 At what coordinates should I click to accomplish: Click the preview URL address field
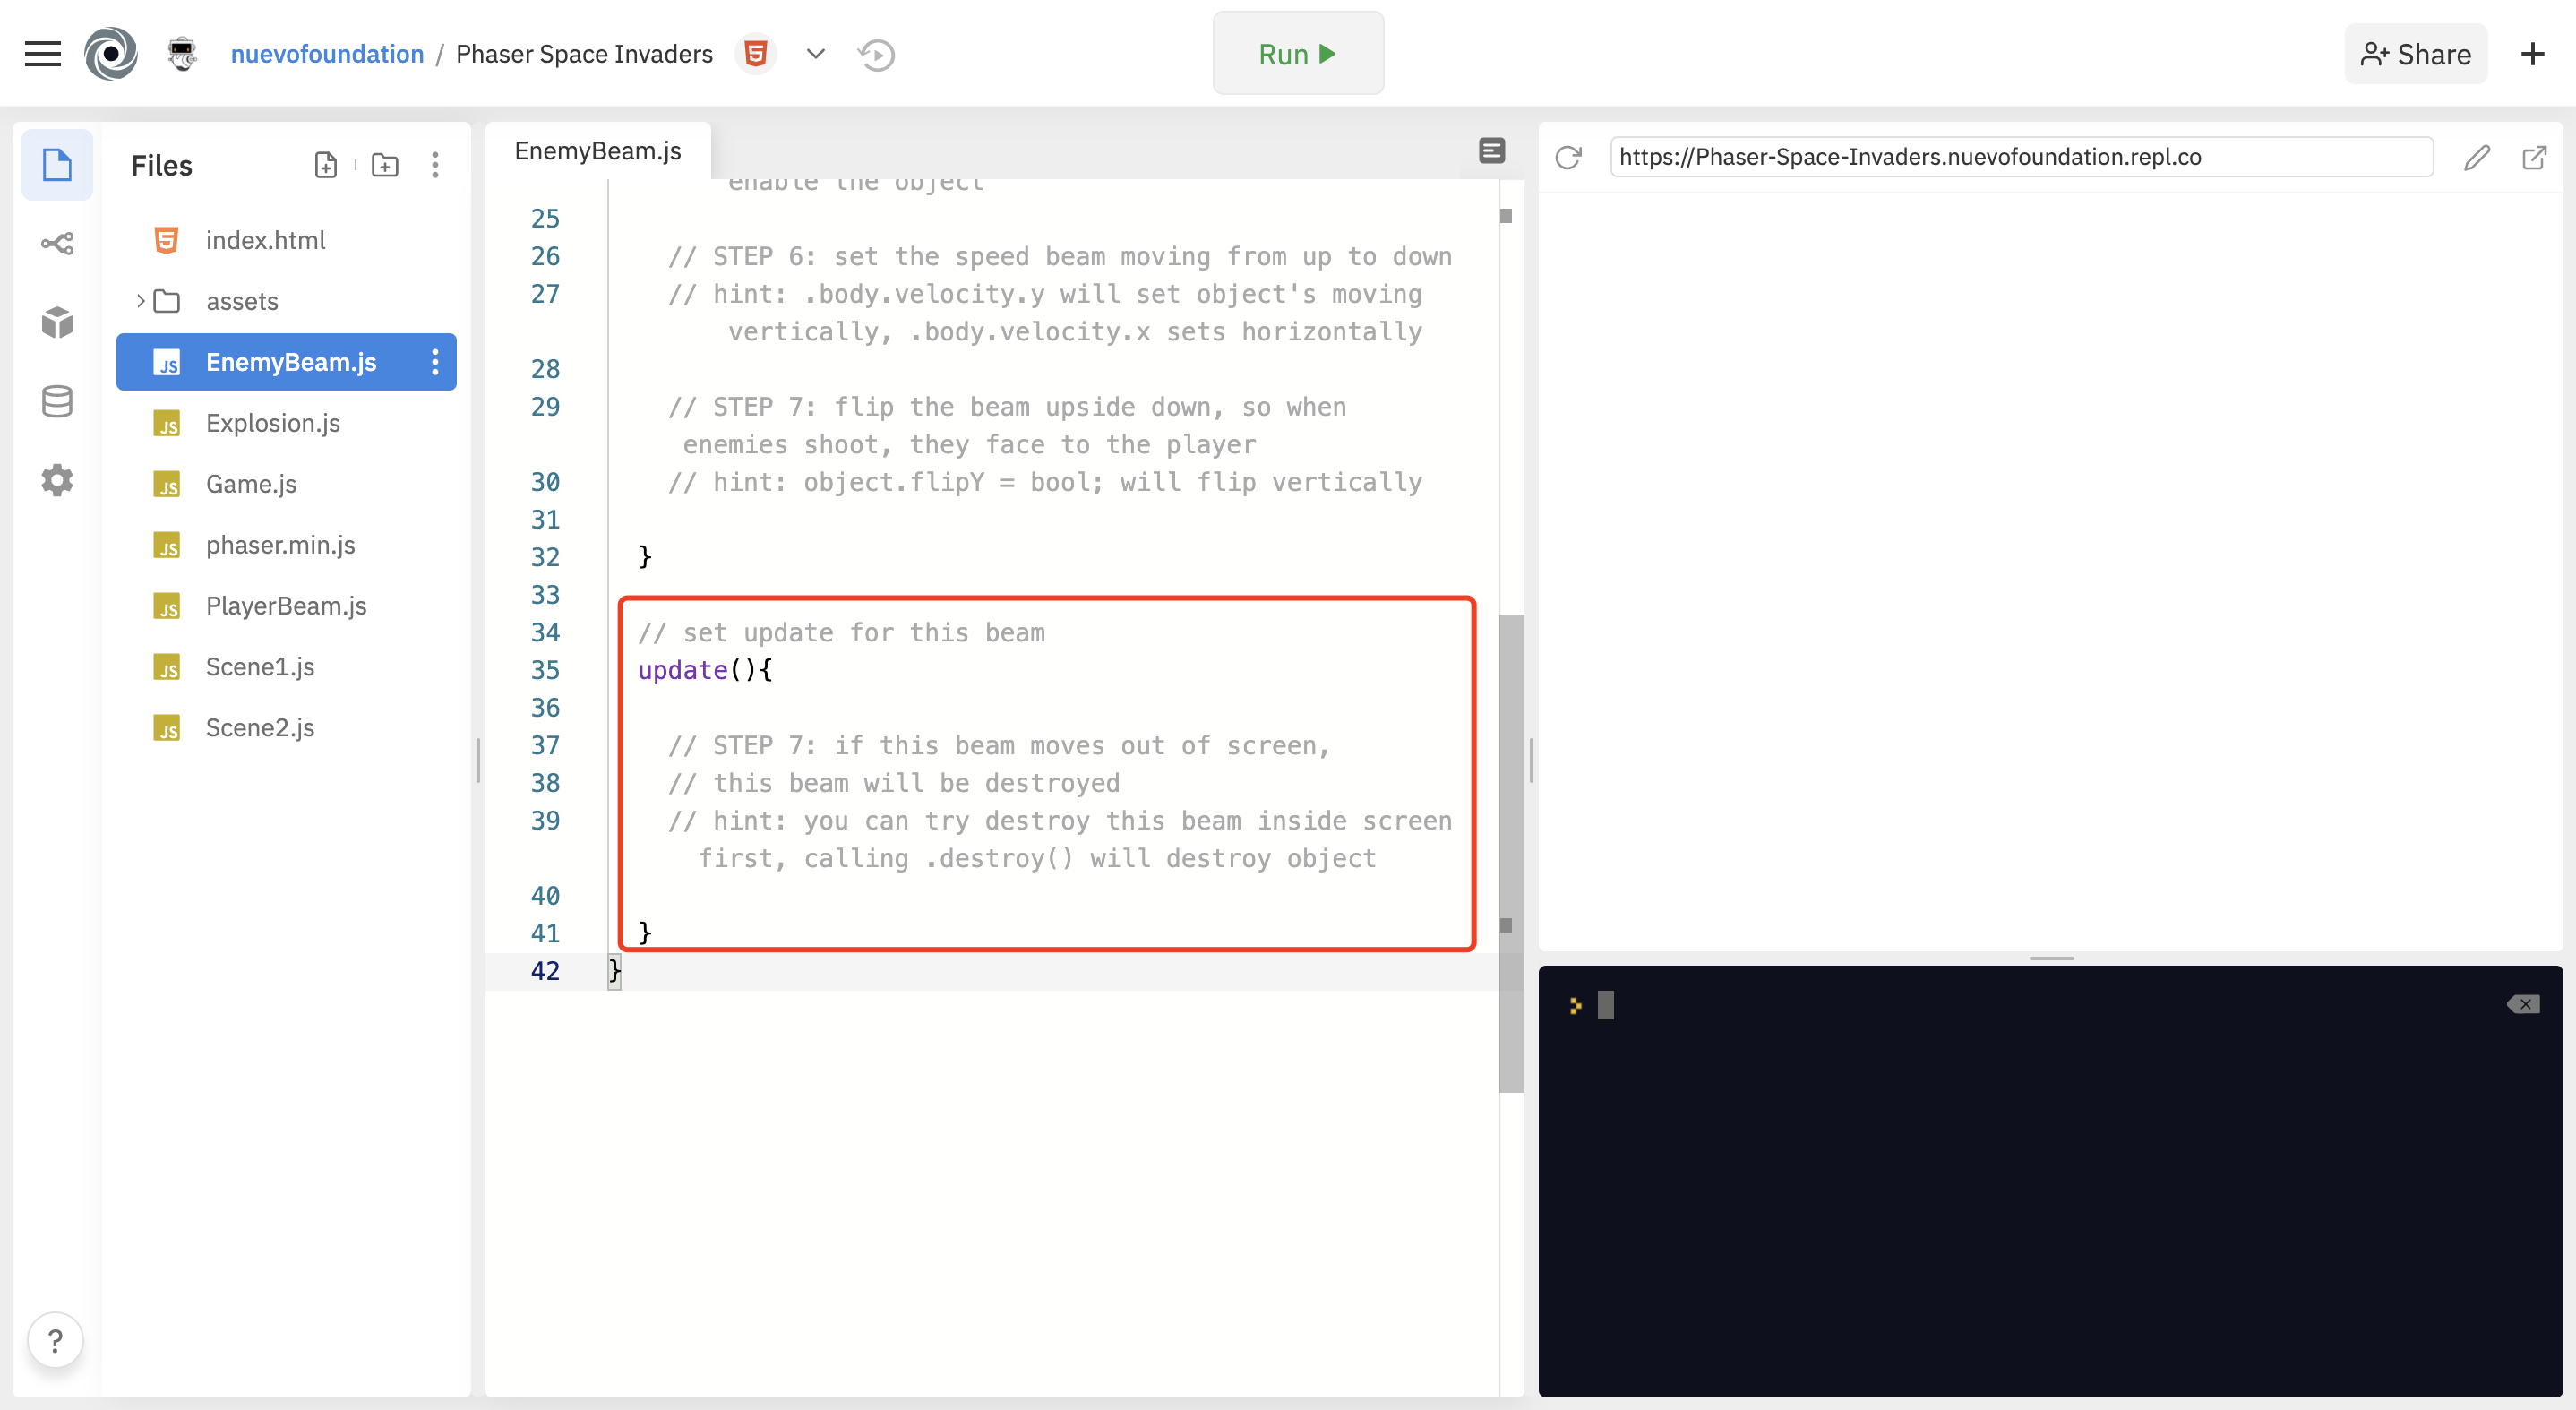[2020, 157]
